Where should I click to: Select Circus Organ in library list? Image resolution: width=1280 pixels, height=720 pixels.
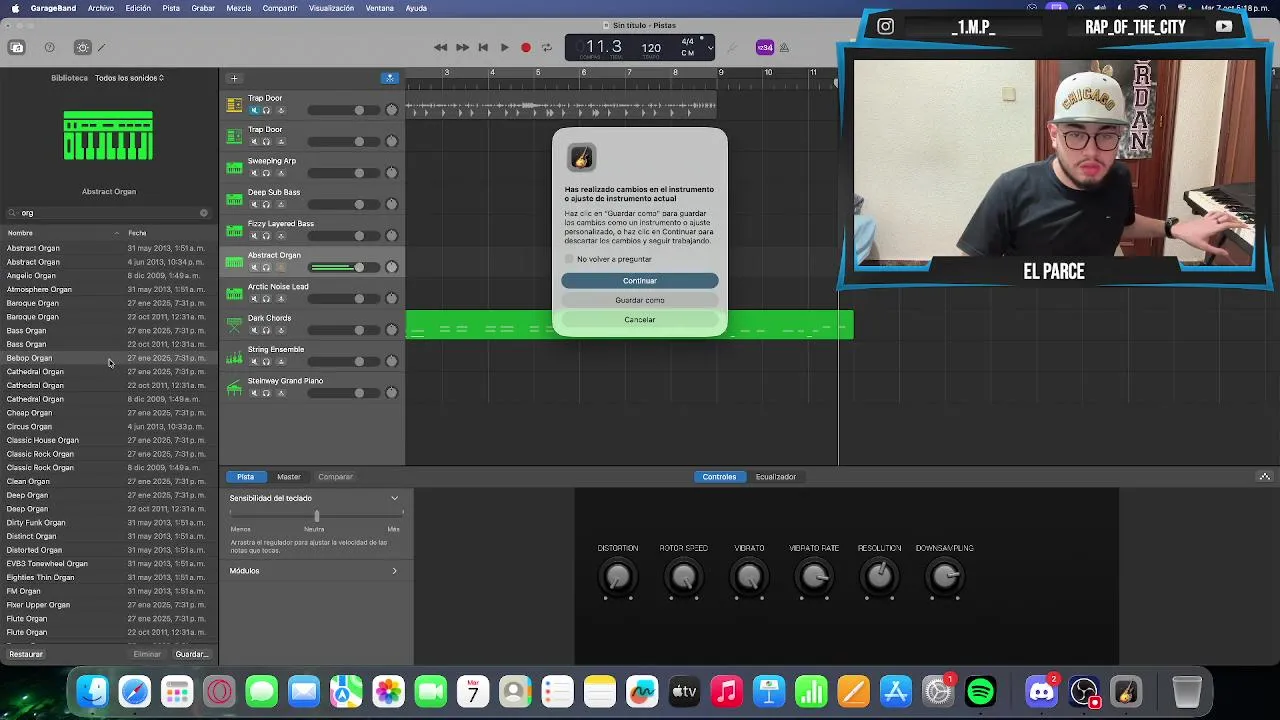[108, 427]
